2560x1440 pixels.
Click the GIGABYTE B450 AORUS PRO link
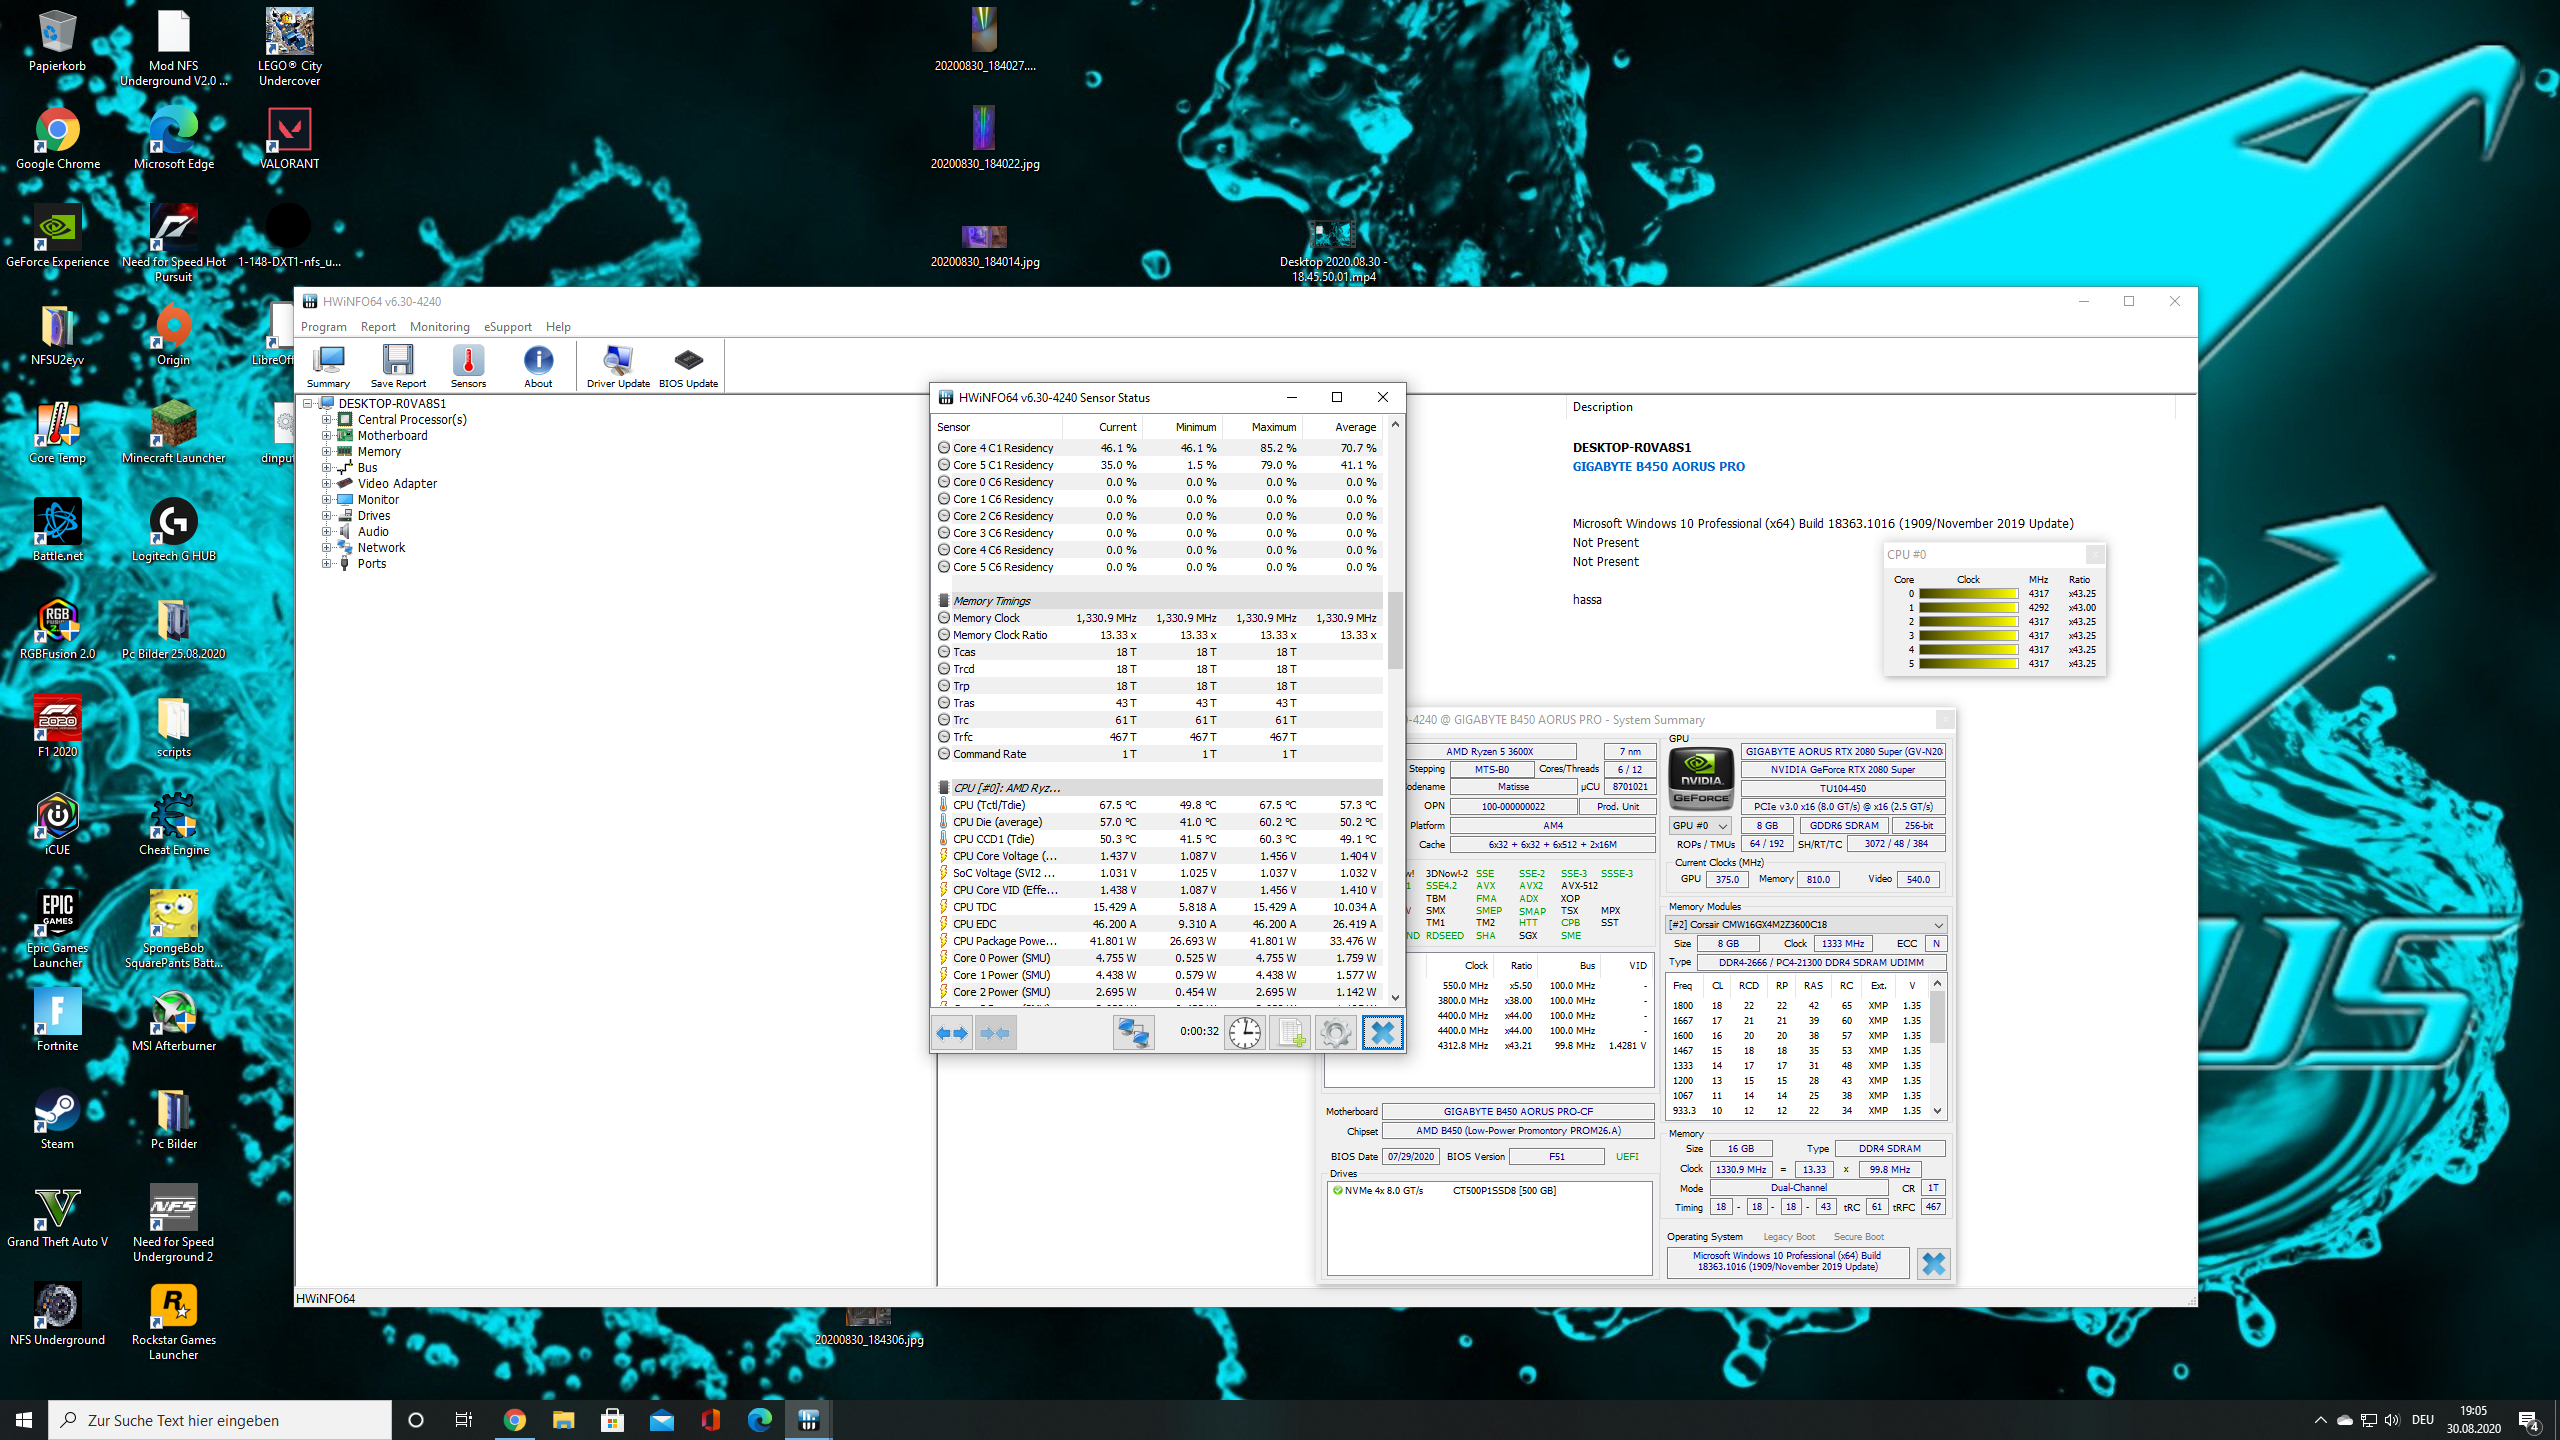[x=1658, y=467]
